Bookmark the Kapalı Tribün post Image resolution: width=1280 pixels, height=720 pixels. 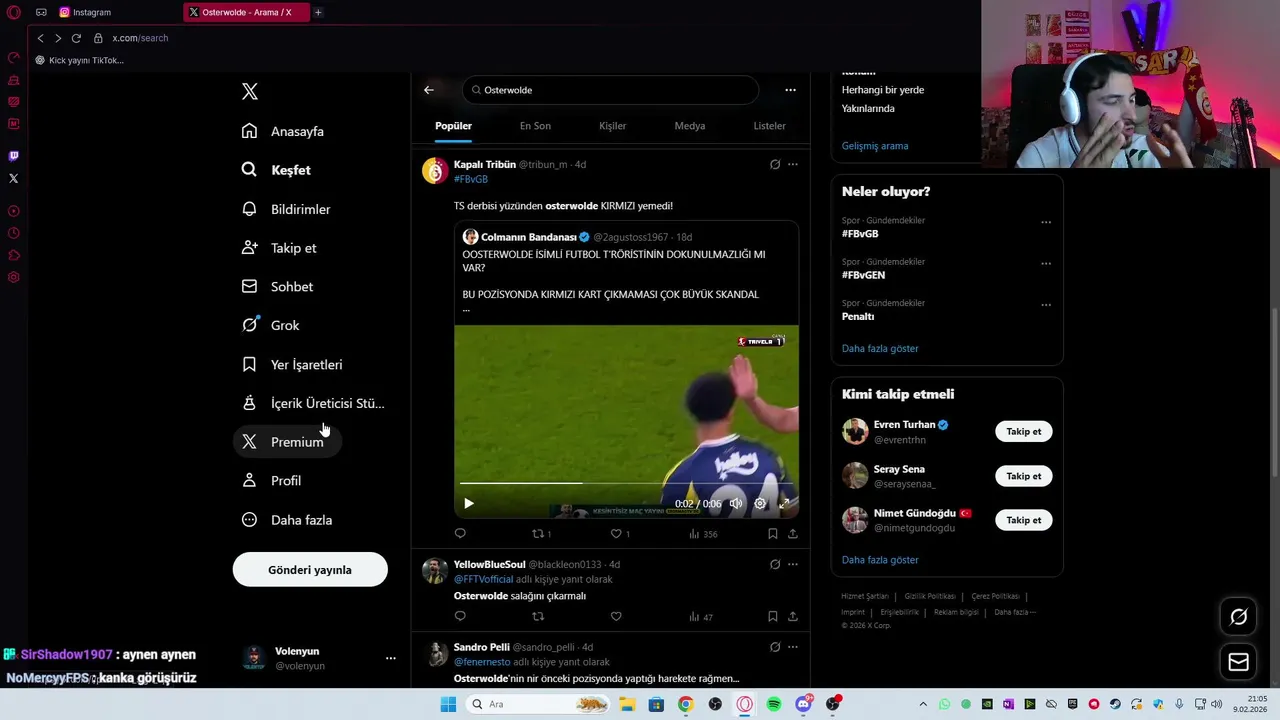tap(773, 534)
